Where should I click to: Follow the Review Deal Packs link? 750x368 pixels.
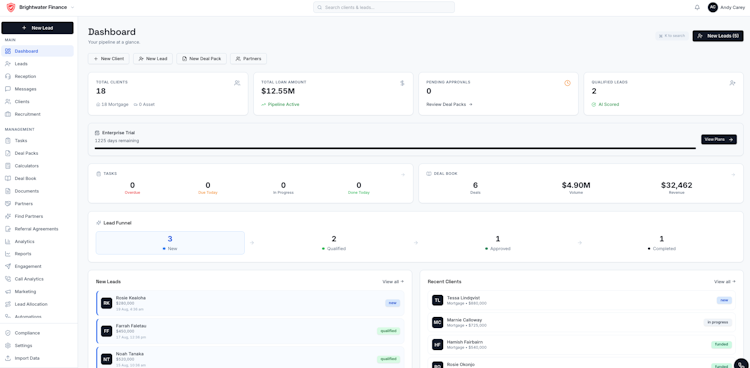coord(449,104)
